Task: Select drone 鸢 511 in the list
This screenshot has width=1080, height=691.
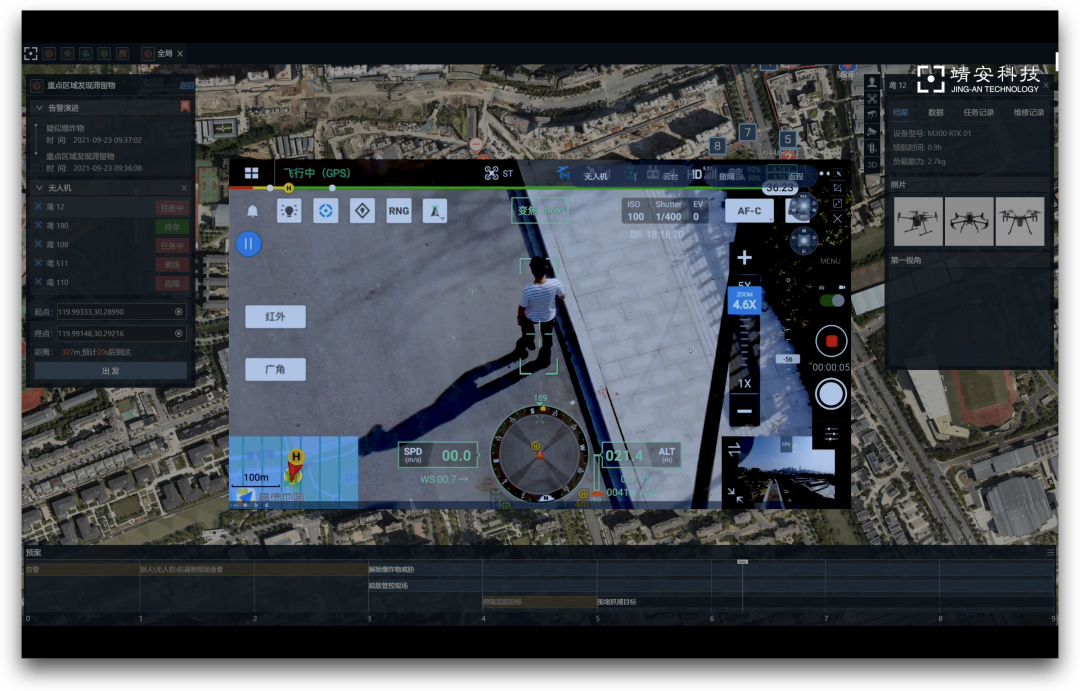Action: coord(110,264)
